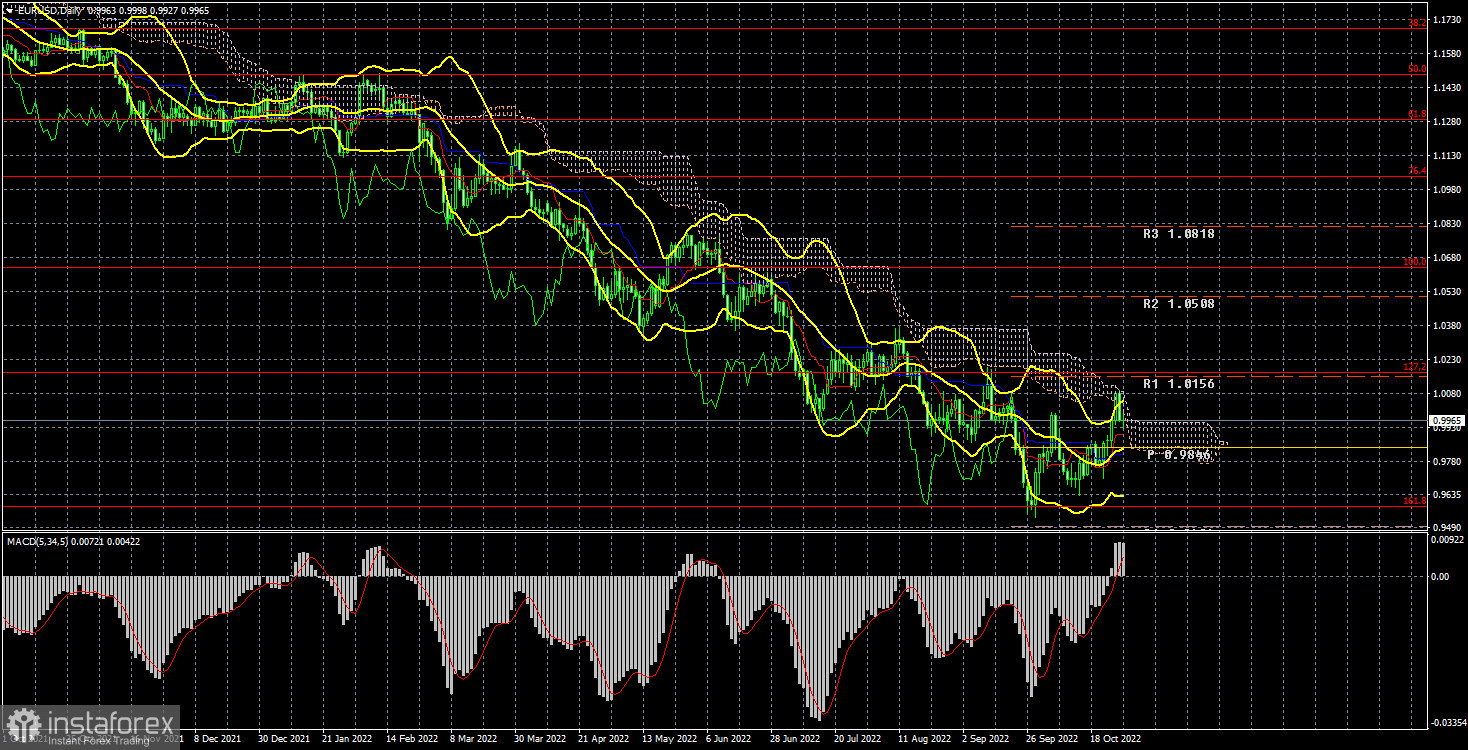Click the 100.0 Fibonacci level label

click(x=1414, y=261)
